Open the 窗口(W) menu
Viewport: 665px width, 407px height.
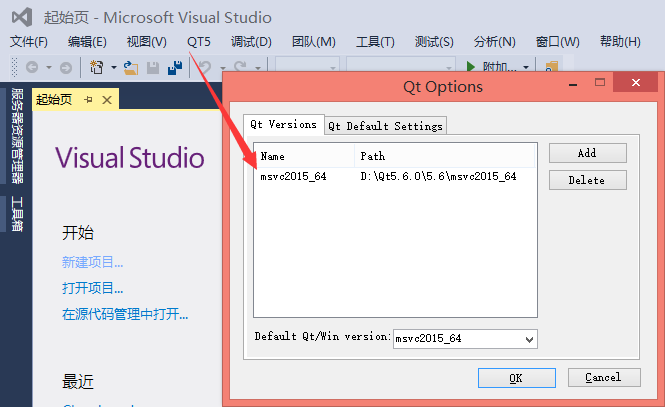coord(558,42)
